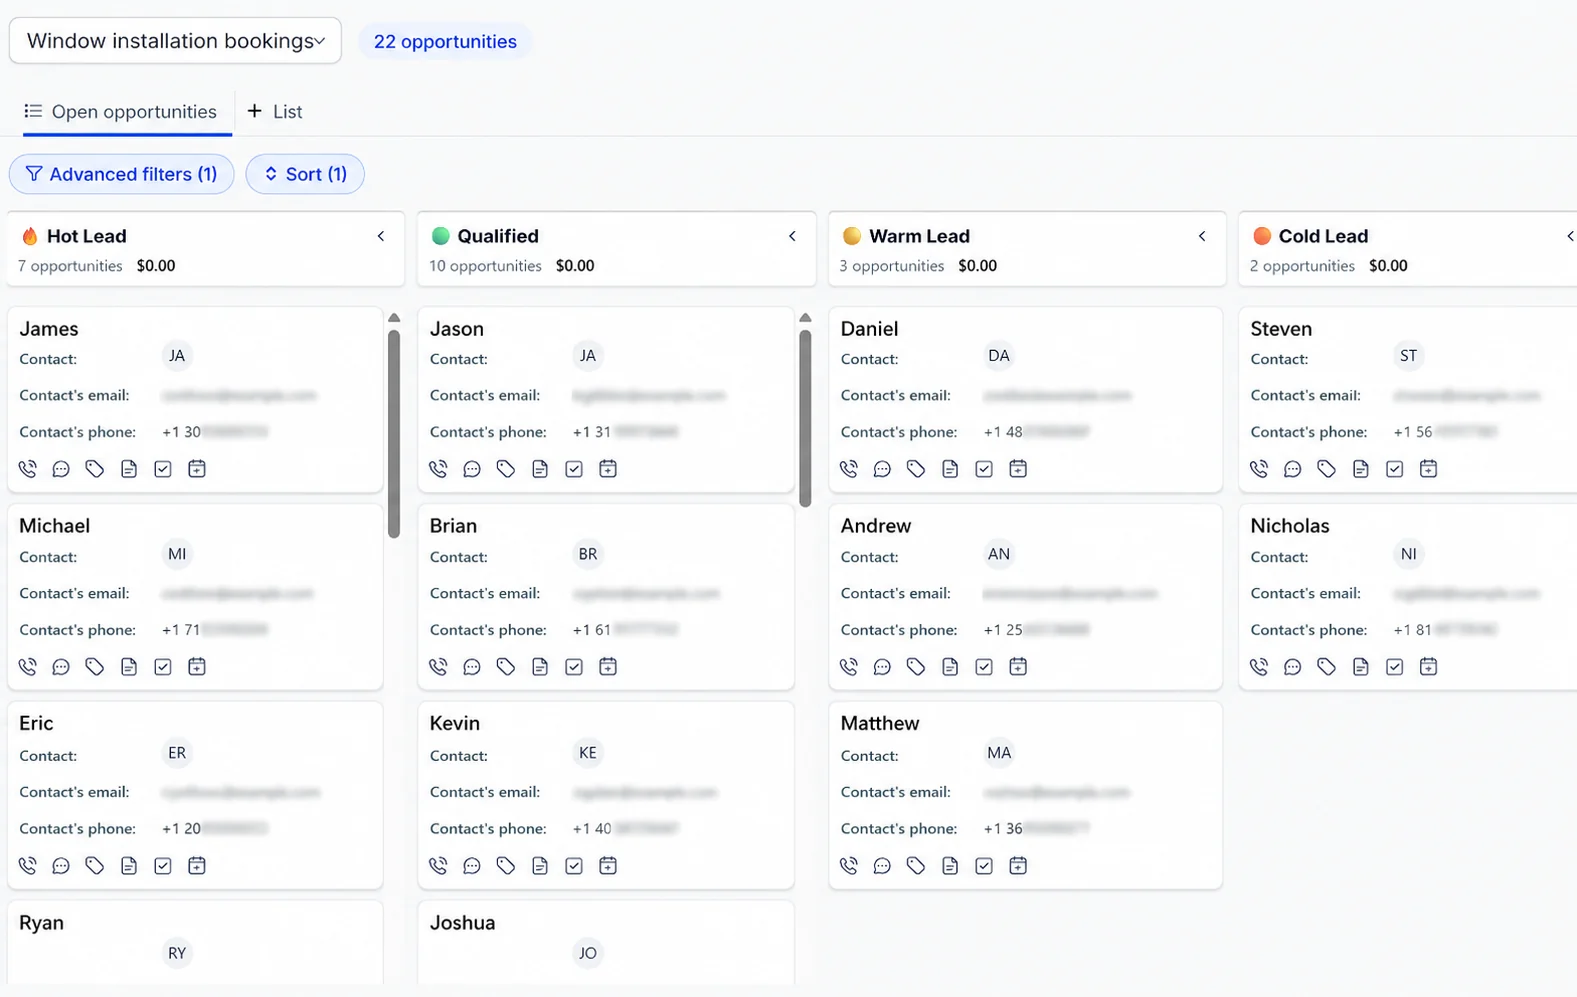This screenshot has height=997, width=1577.
Task: Add a tag to Michael's card
Action: pyautogui.click(x=95, y=667)
